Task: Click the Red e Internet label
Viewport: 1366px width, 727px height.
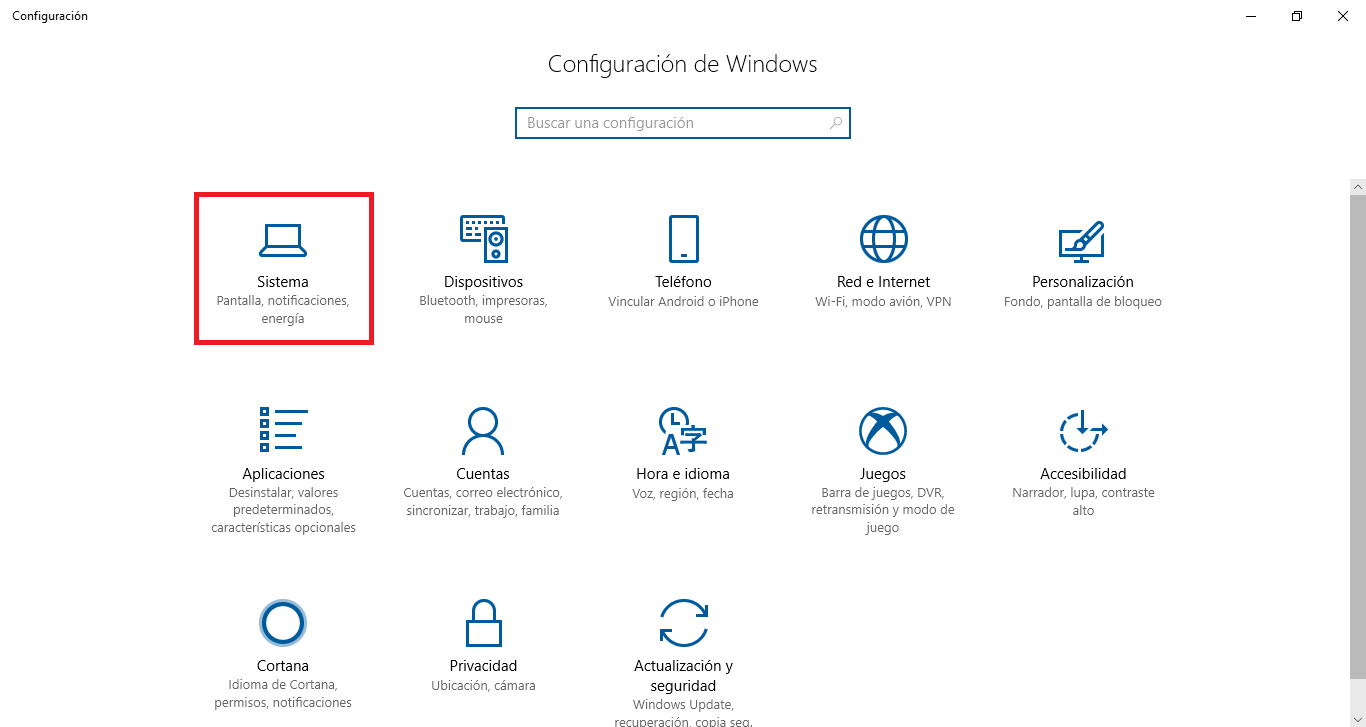Action: click(x=883, y=282)
